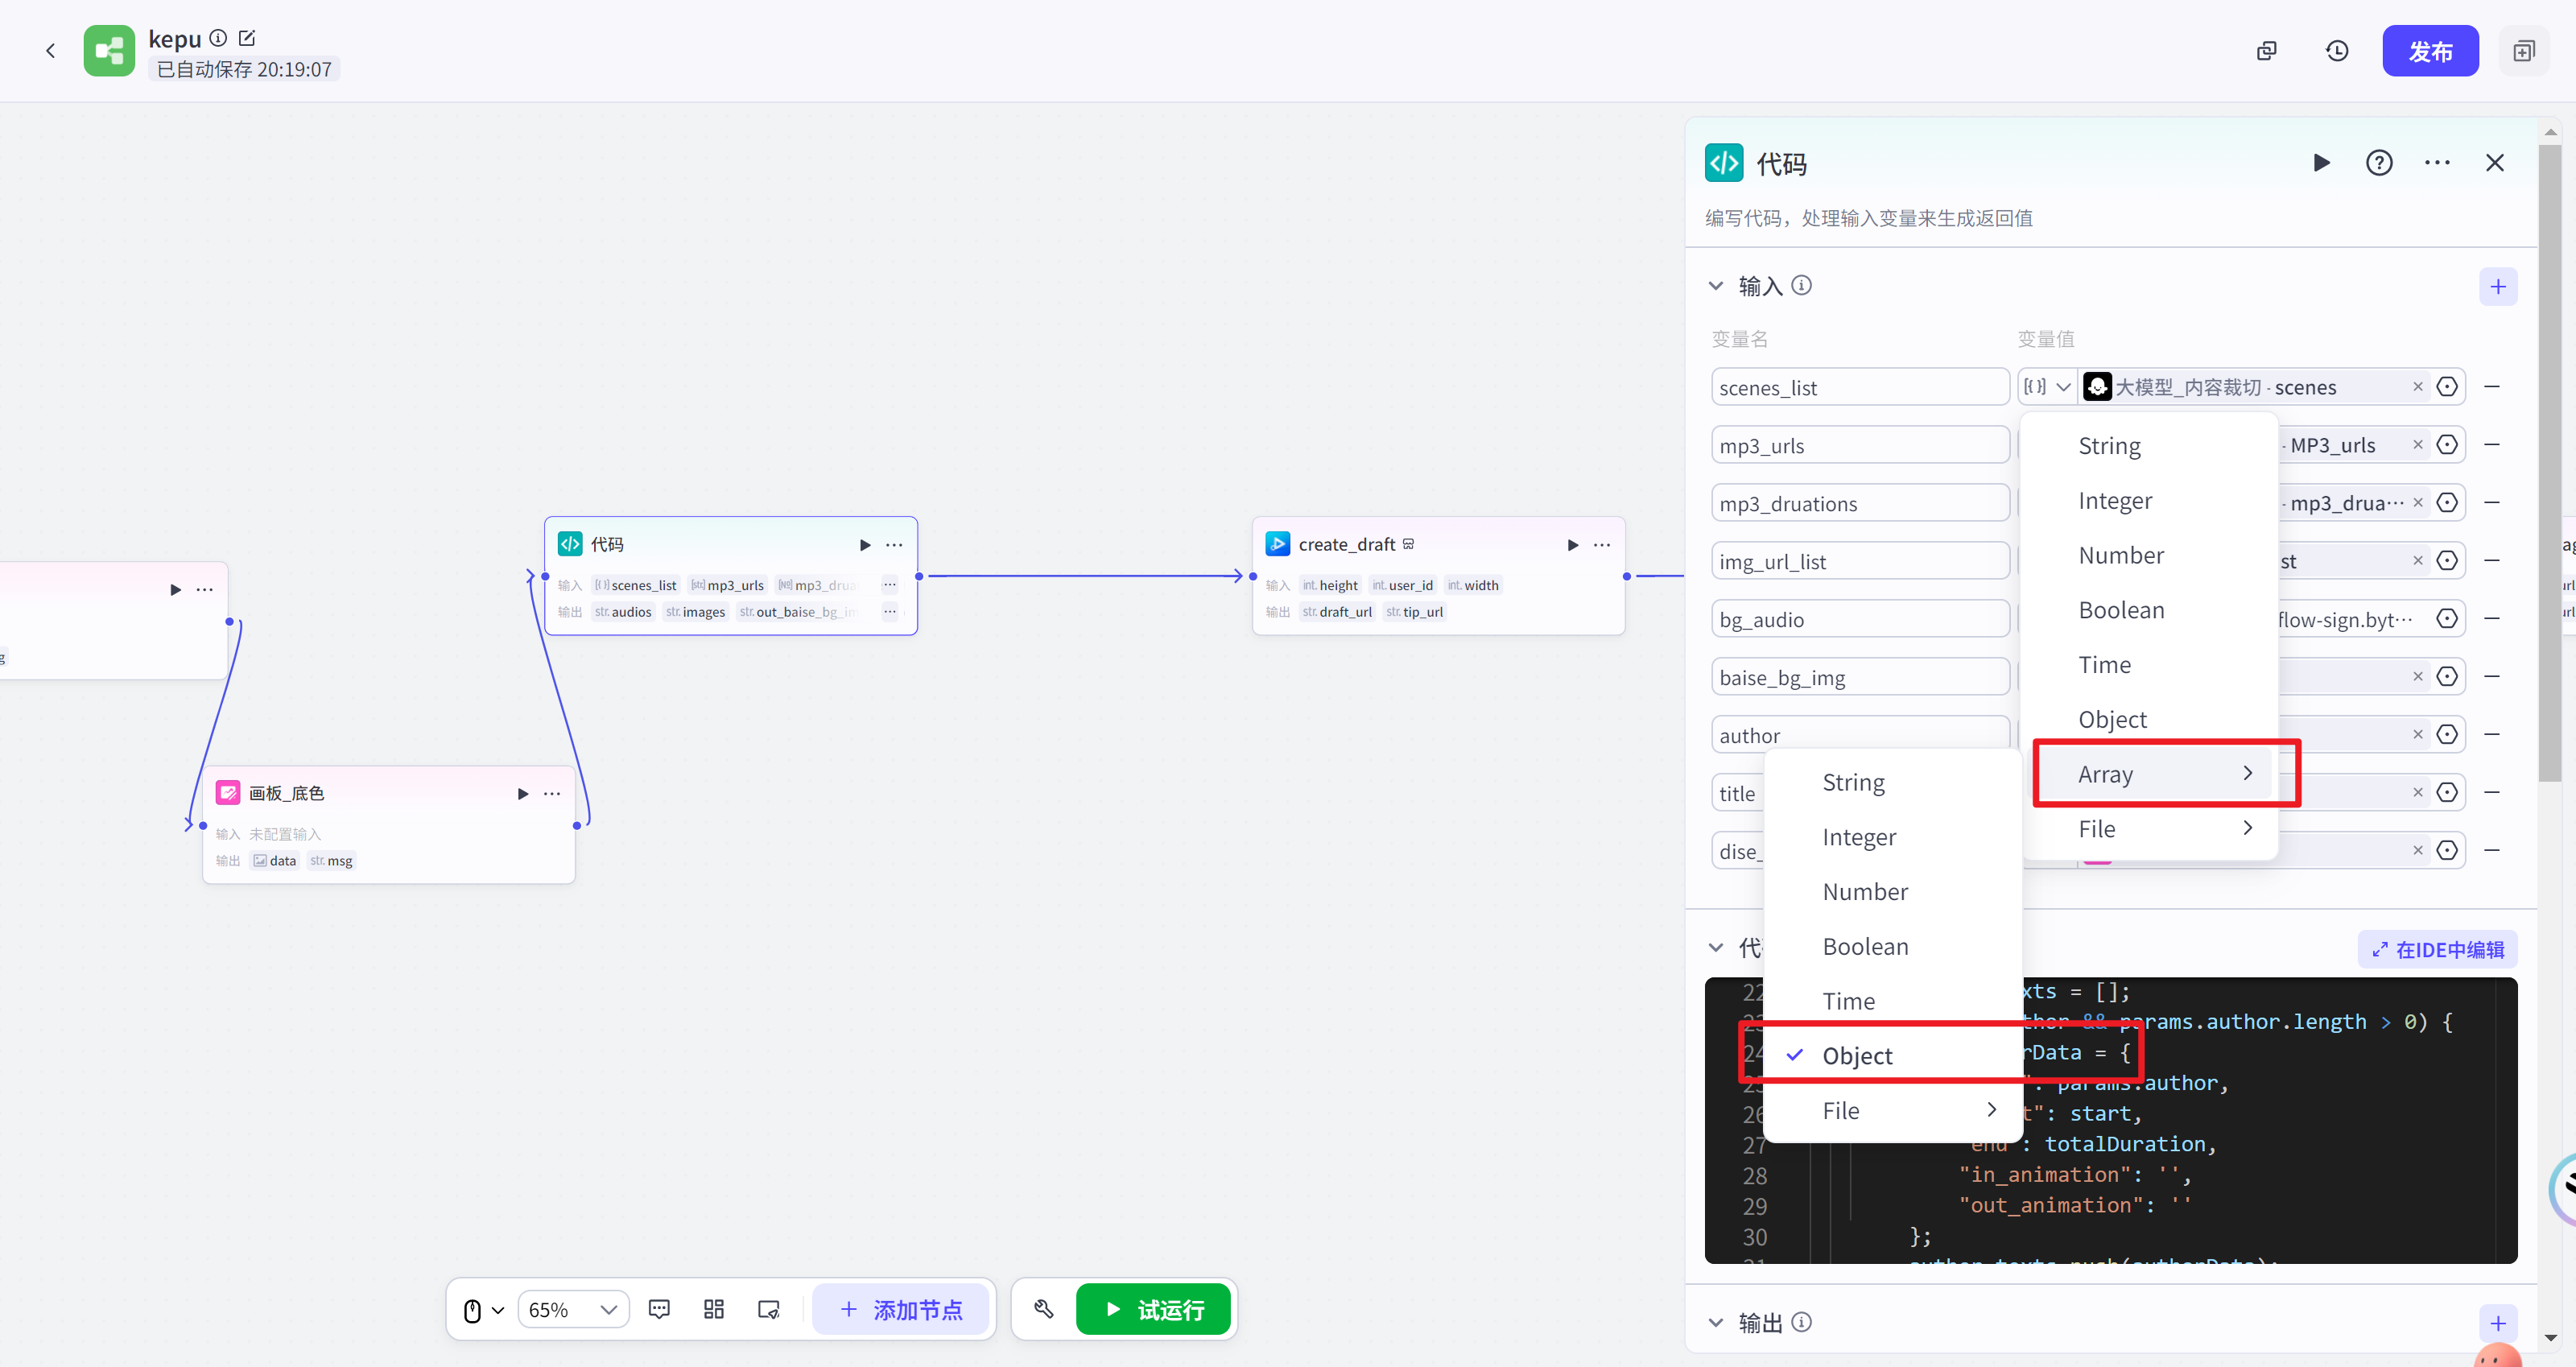The image size is (2576, 1367).
Task: Clear the baise_bg_img value
Action: [x=2418, y=677]
